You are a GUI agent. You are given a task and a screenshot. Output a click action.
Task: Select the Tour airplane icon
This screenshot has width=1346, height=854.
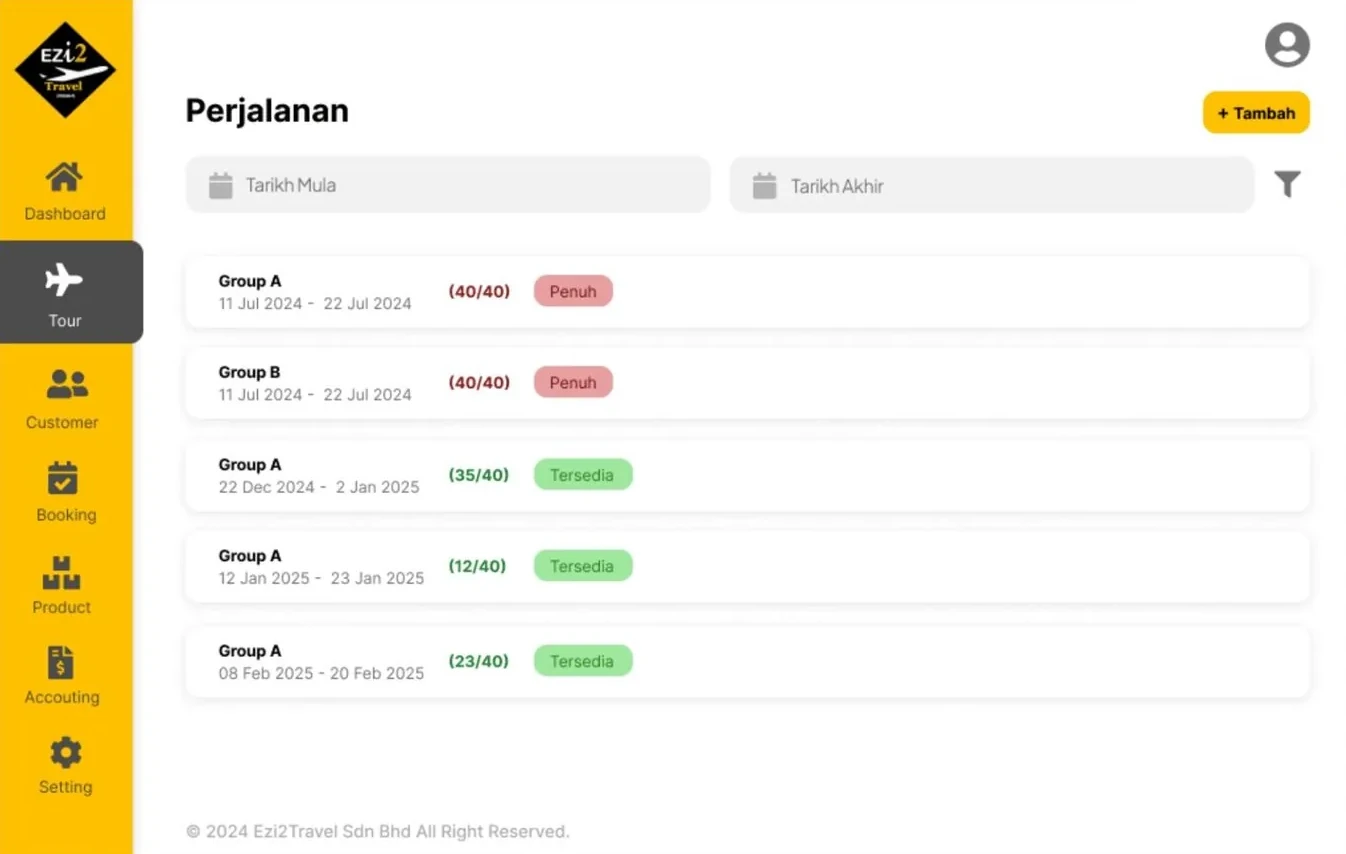64,280
